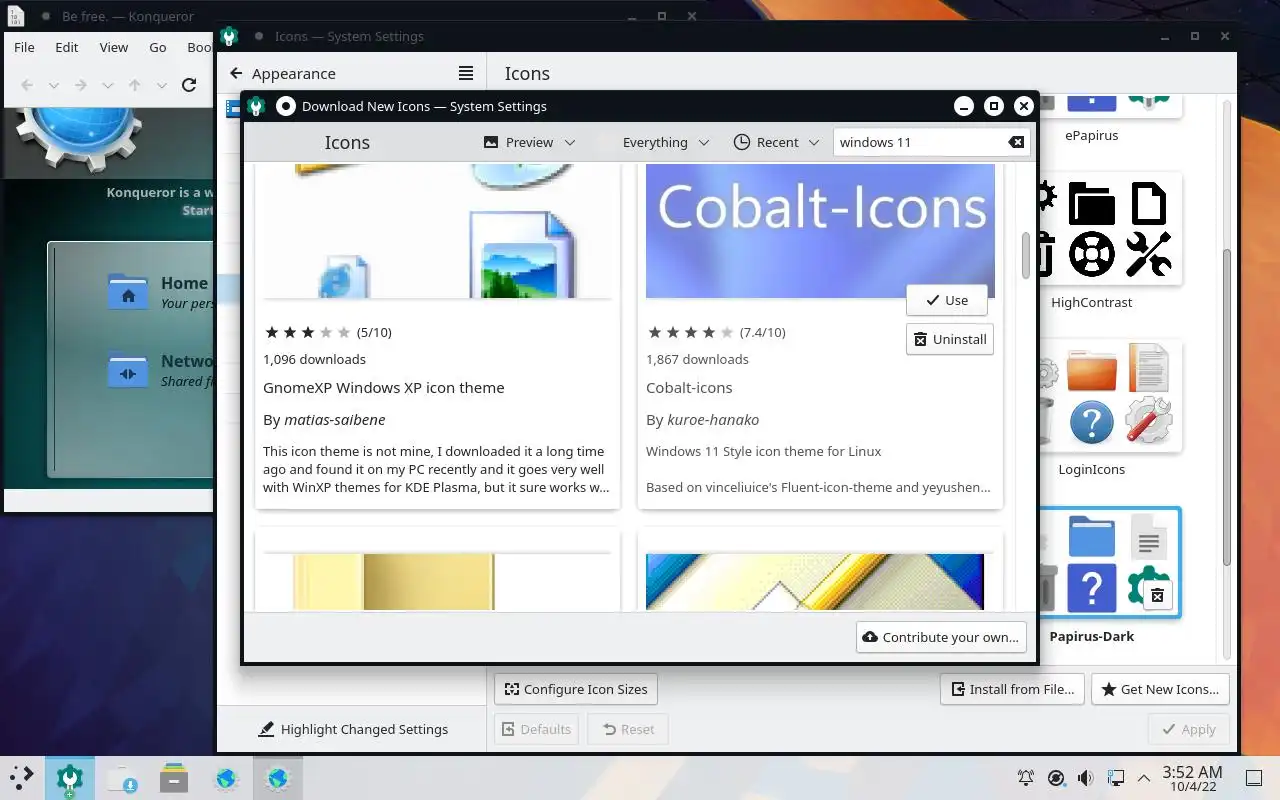Click Use button for Cobalt-icons
This screenshot has width=1280, height=800.
point(947,300)
